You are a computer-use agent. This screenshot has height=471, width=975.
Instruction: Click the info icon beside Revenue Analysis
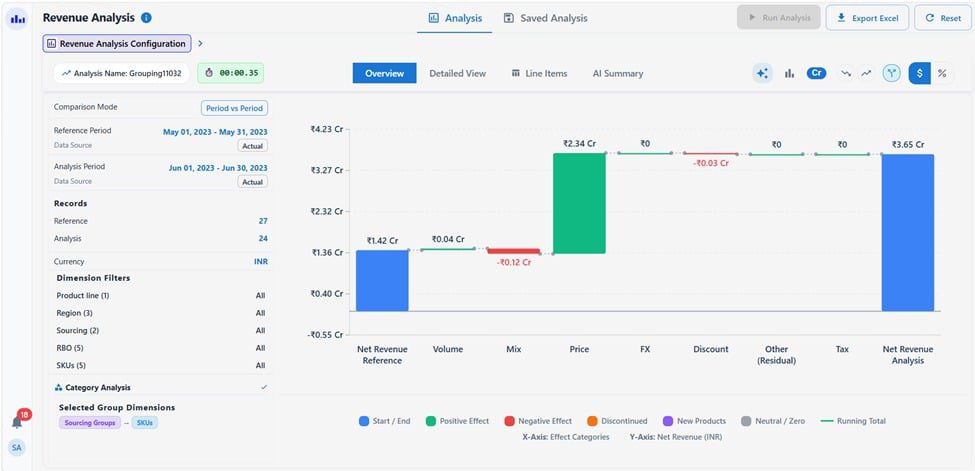pyautogui.click(x=147, y=18)
